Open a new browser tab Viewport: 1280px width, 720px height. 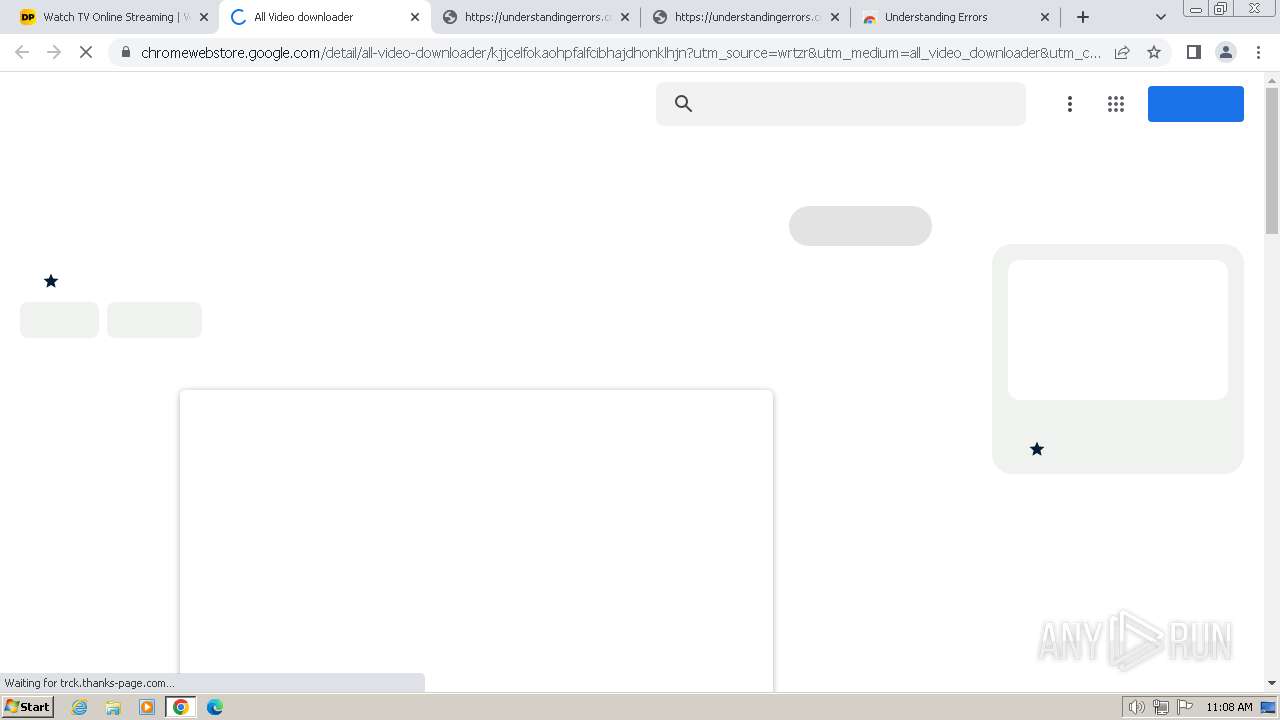click(x=1083, y=17)
